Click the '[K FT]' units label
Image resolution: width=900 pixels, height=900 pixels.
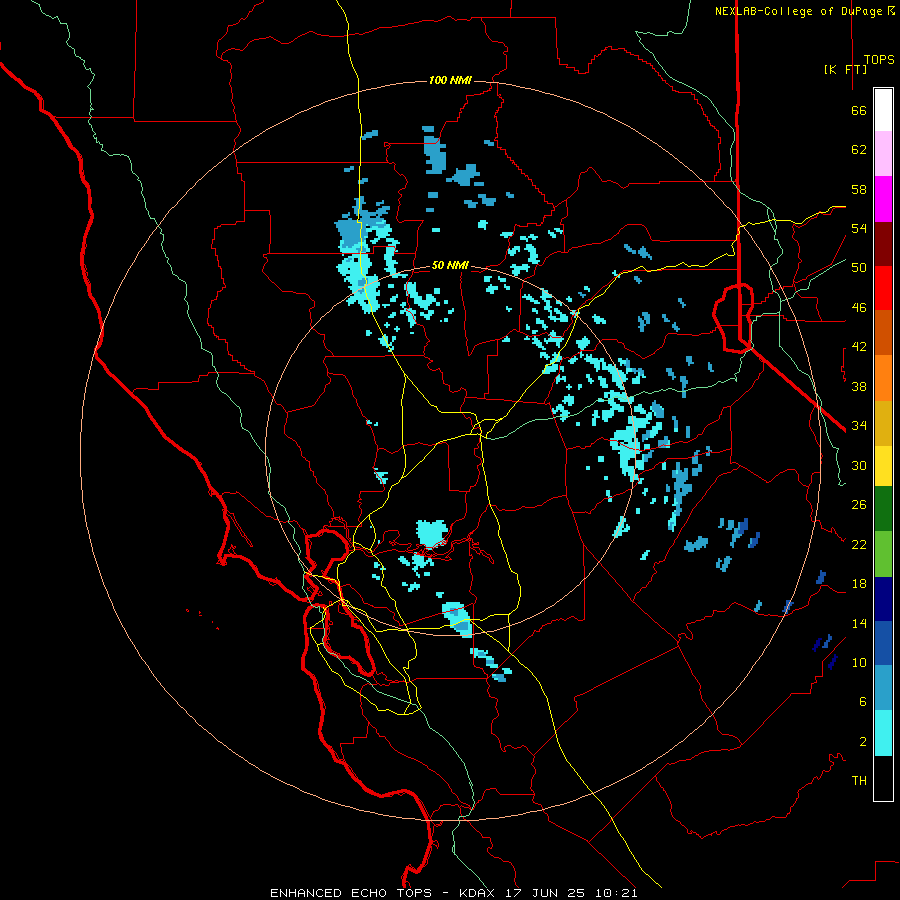[845, 70]
